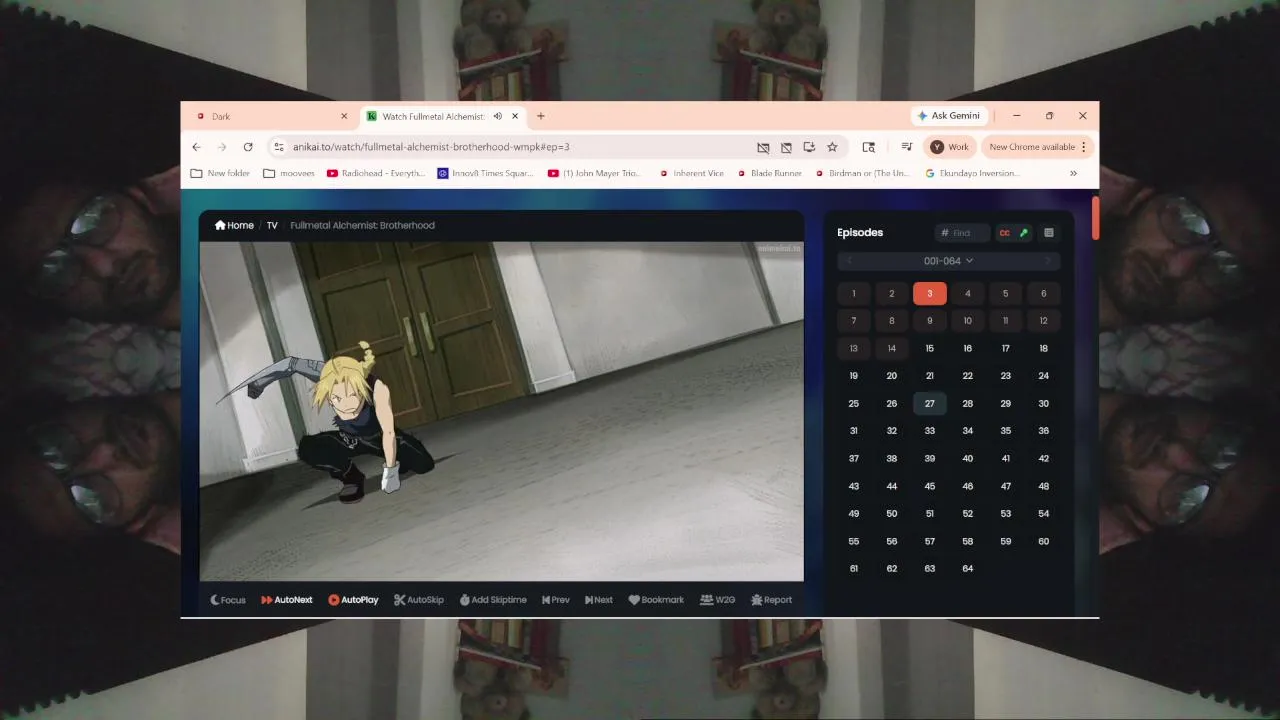Show more bookmarks with the chevron
1280x720 pixels.
click(x=1073, y=173)
